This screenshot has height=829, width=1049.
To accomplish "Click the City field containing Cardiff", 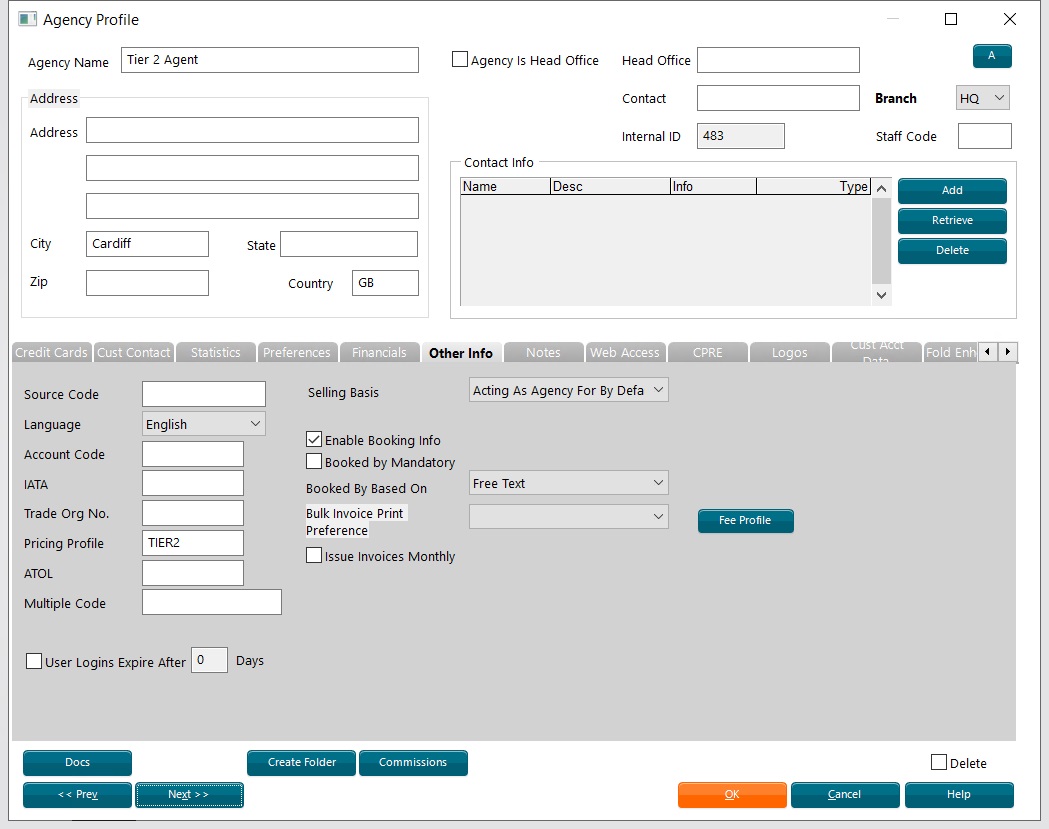I will pos(147,244).
